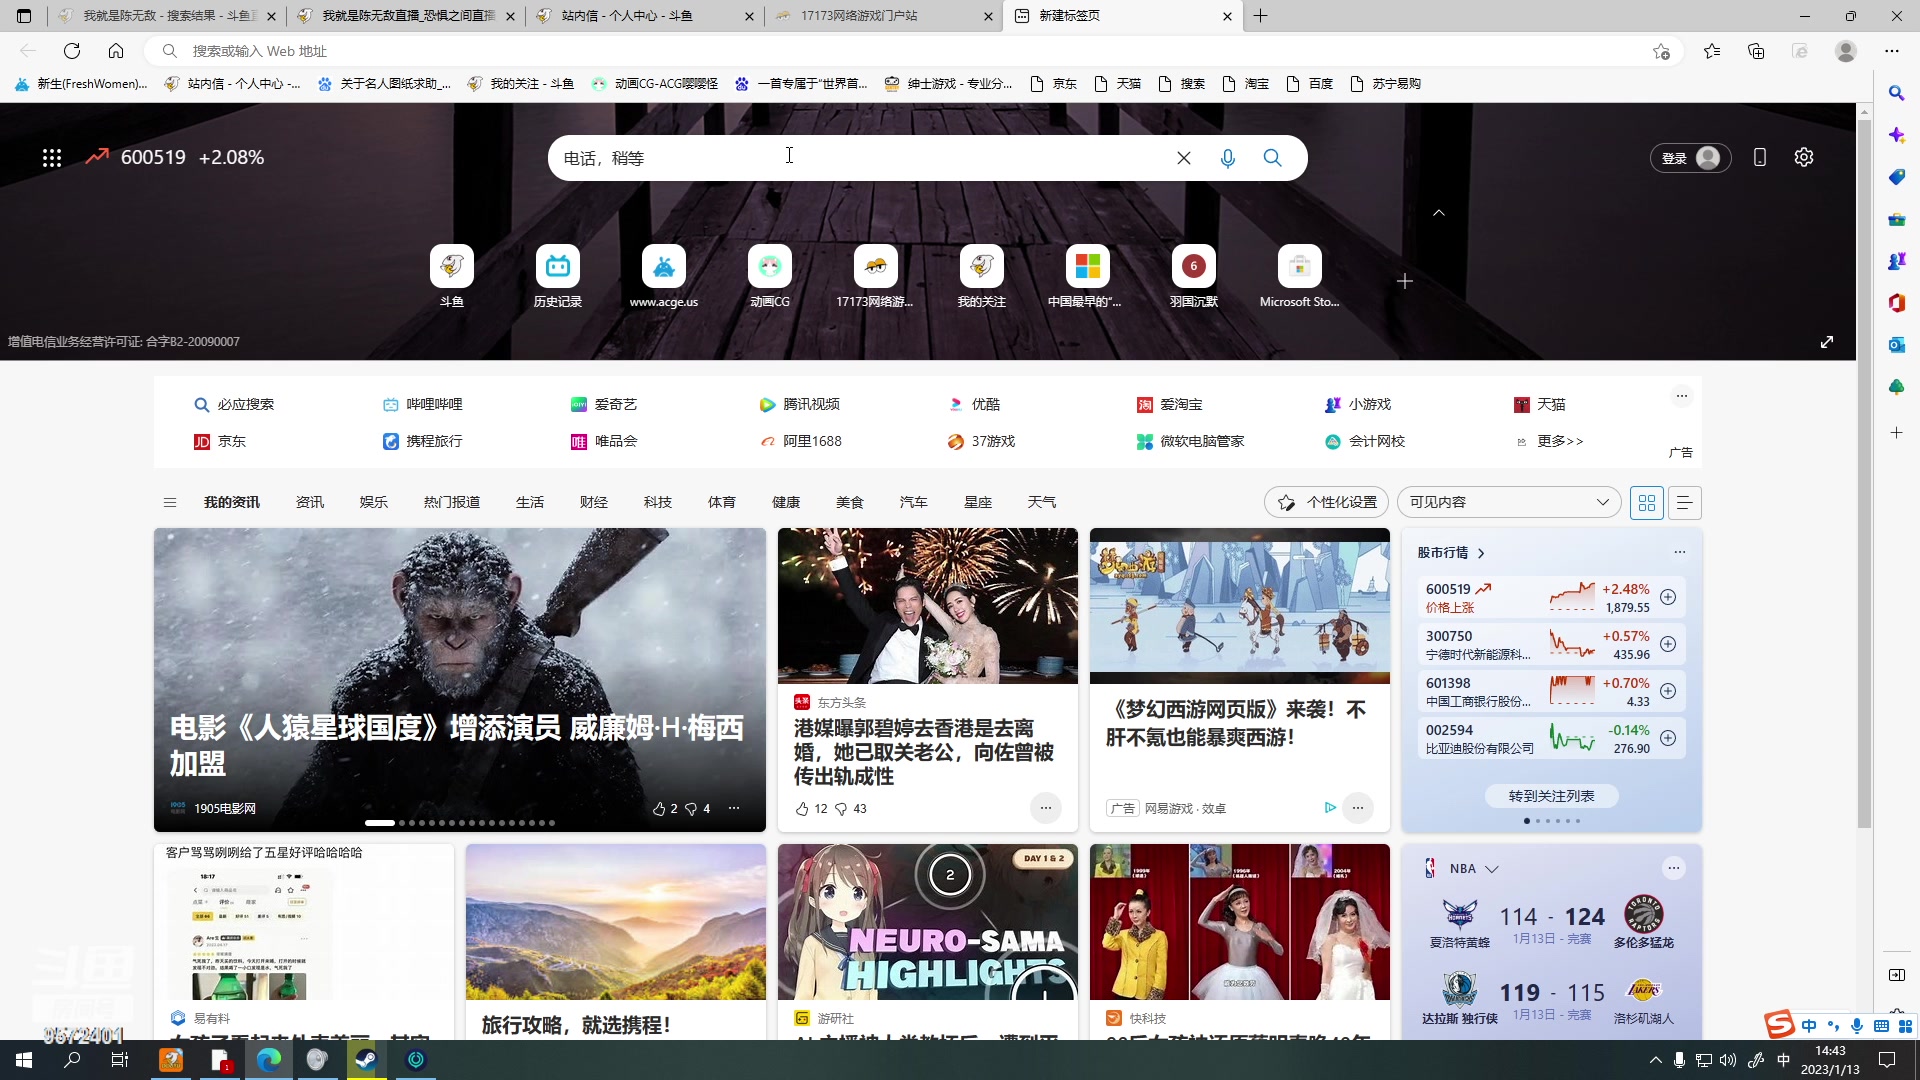Open the sidebar search icon
The image size is (1920, 1080).
point(1896,93)
